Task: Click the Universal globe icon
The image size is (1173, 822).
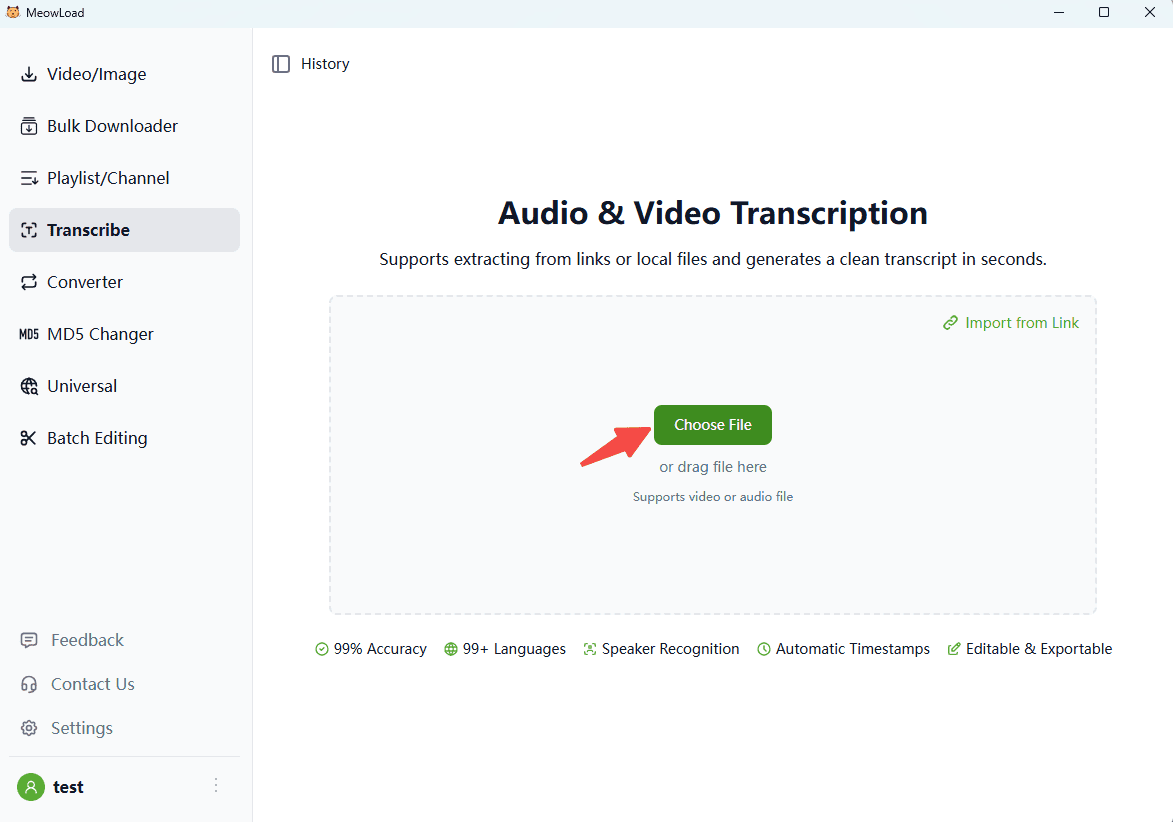Action: tap(29, 386)
